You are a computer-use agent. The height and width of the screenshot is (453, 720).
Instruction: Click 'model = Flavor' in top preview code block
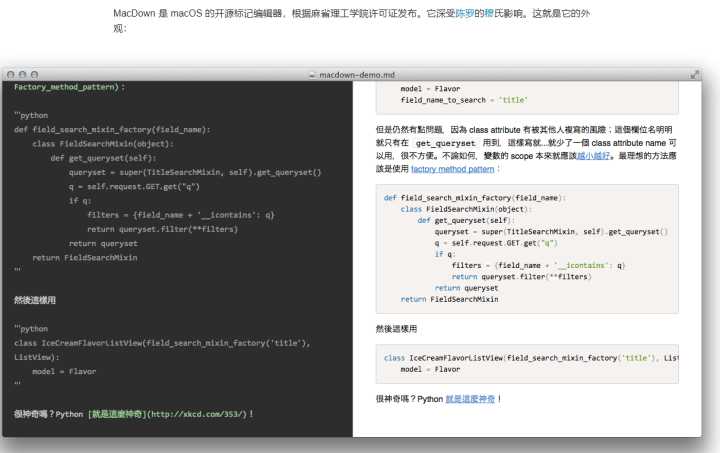(430, 89)
